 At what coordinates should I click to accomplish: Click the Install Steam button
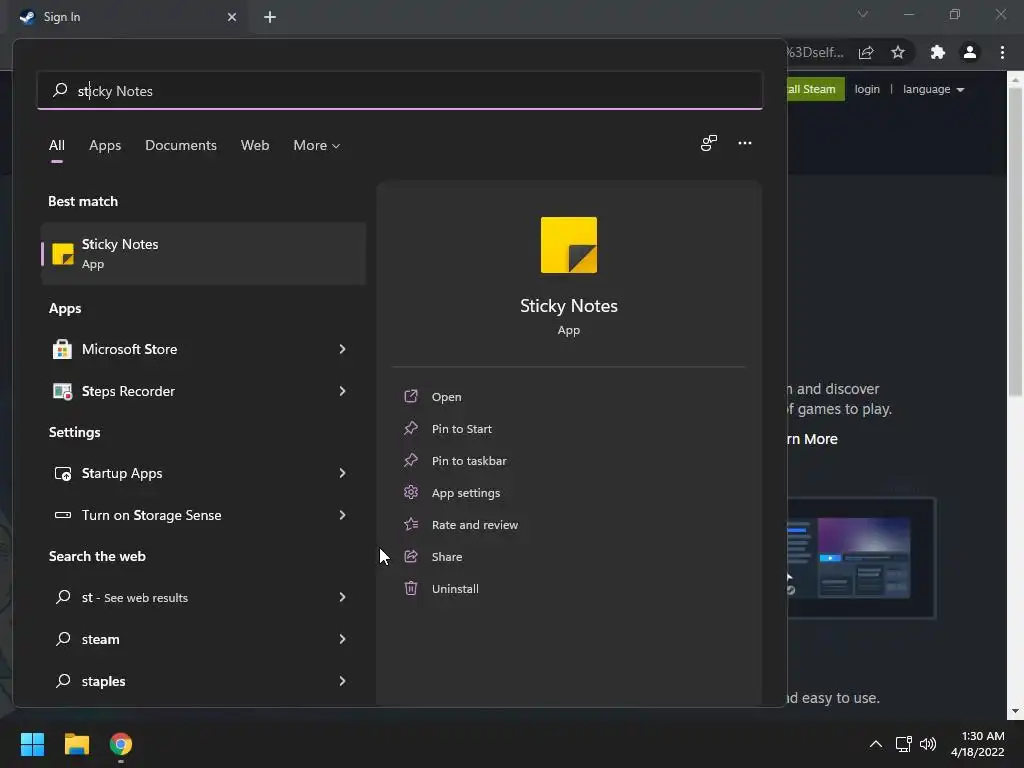pos(816,89)
